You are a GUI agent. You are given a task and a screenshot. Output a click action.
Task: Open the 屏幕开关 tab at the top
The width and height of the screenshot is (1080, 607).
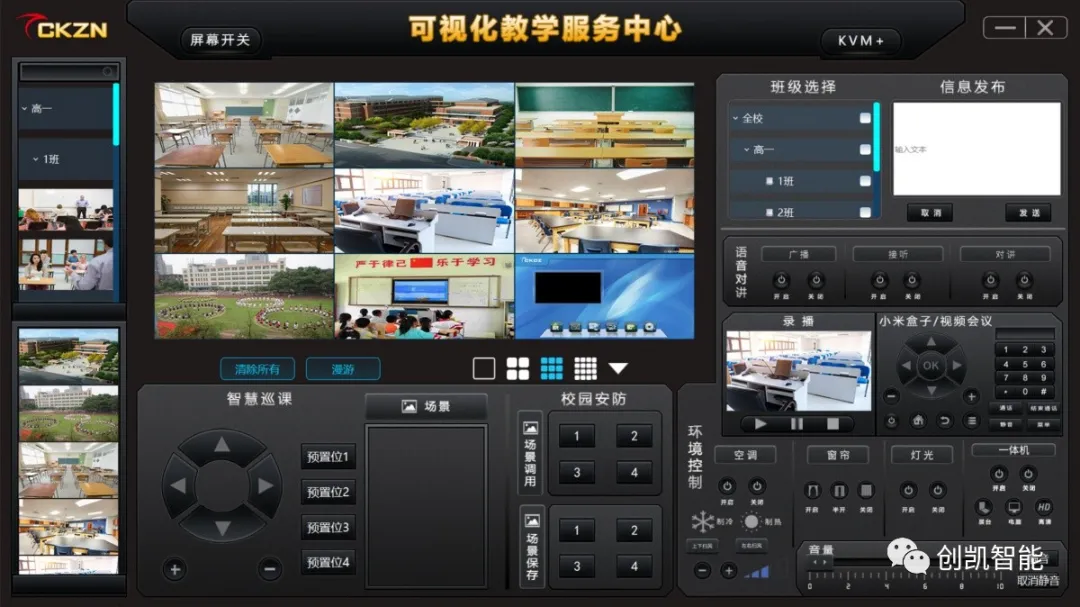[x=220, y=40]
